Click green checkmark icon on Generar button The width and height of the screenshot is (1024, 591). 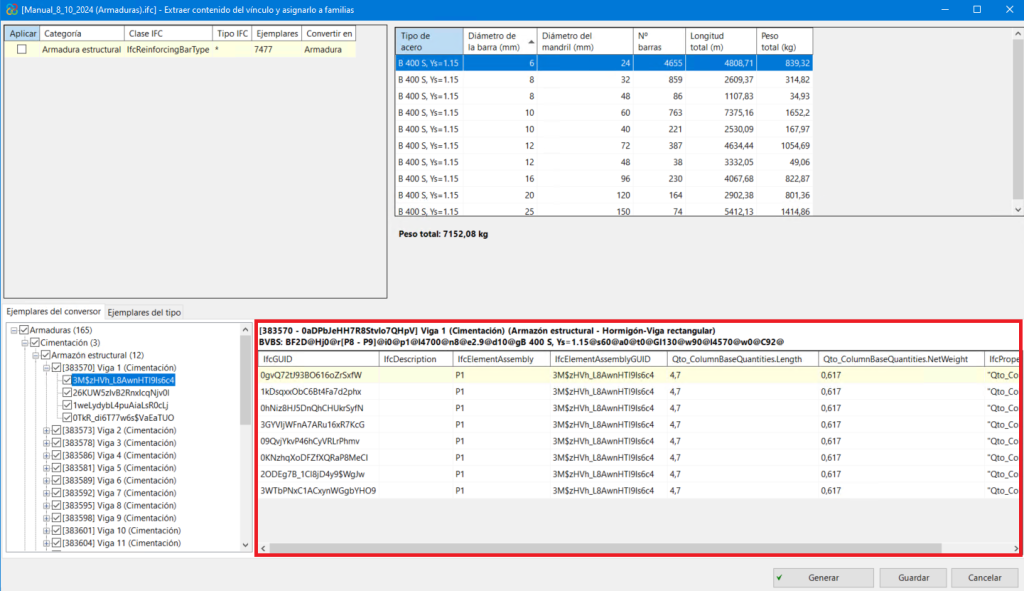pos(780,577)
